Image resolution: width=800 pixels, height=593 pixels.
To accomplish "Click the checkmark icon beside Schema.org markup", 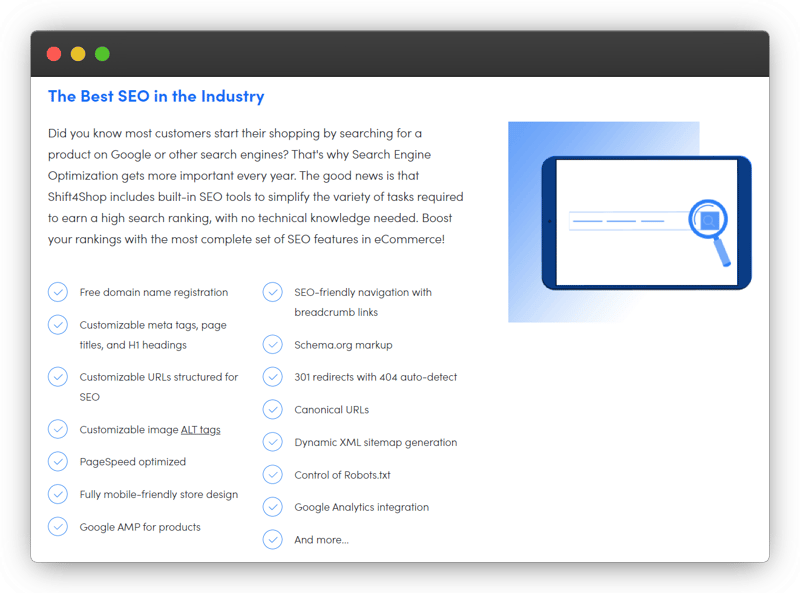I will tap(272, 344).
